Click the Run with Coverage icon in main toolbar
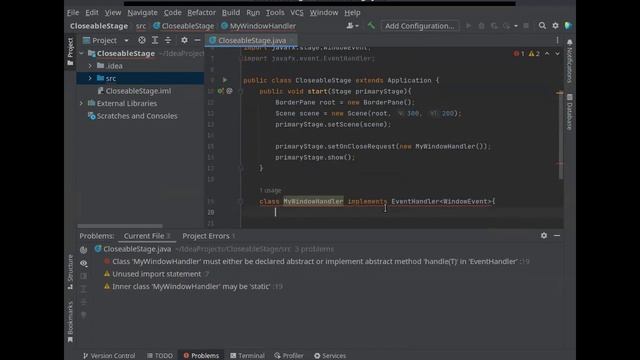The image size is (640, 360). [x=494, y=26]
